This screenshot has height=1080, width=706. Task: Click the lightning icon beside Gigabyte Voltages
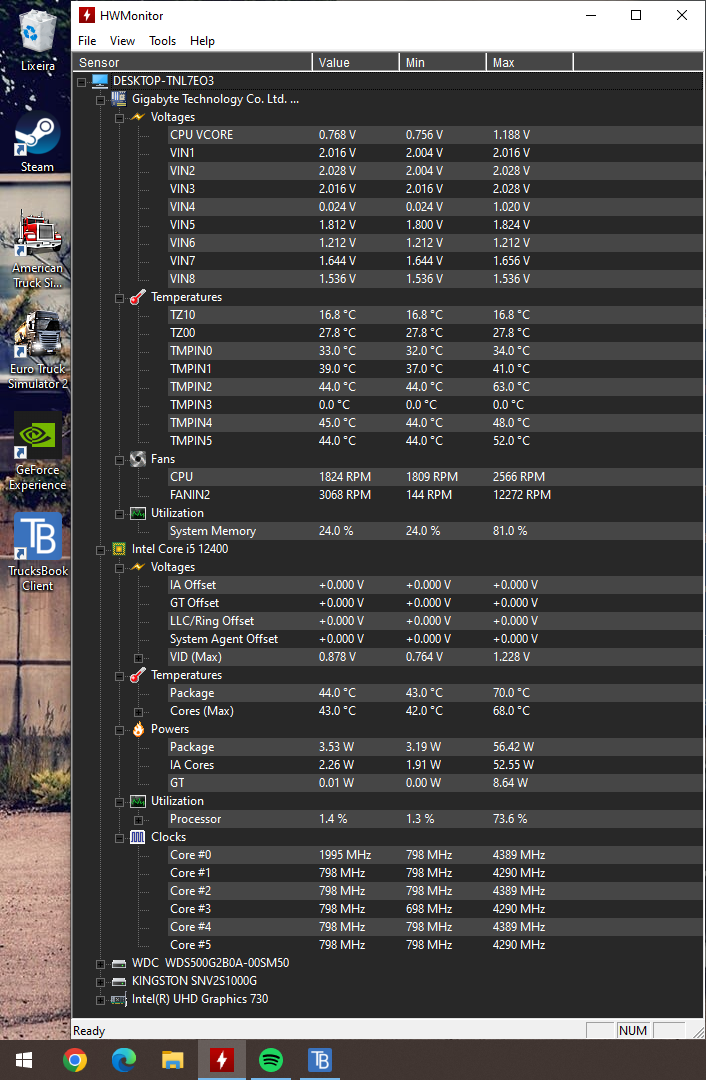point(138,117)
